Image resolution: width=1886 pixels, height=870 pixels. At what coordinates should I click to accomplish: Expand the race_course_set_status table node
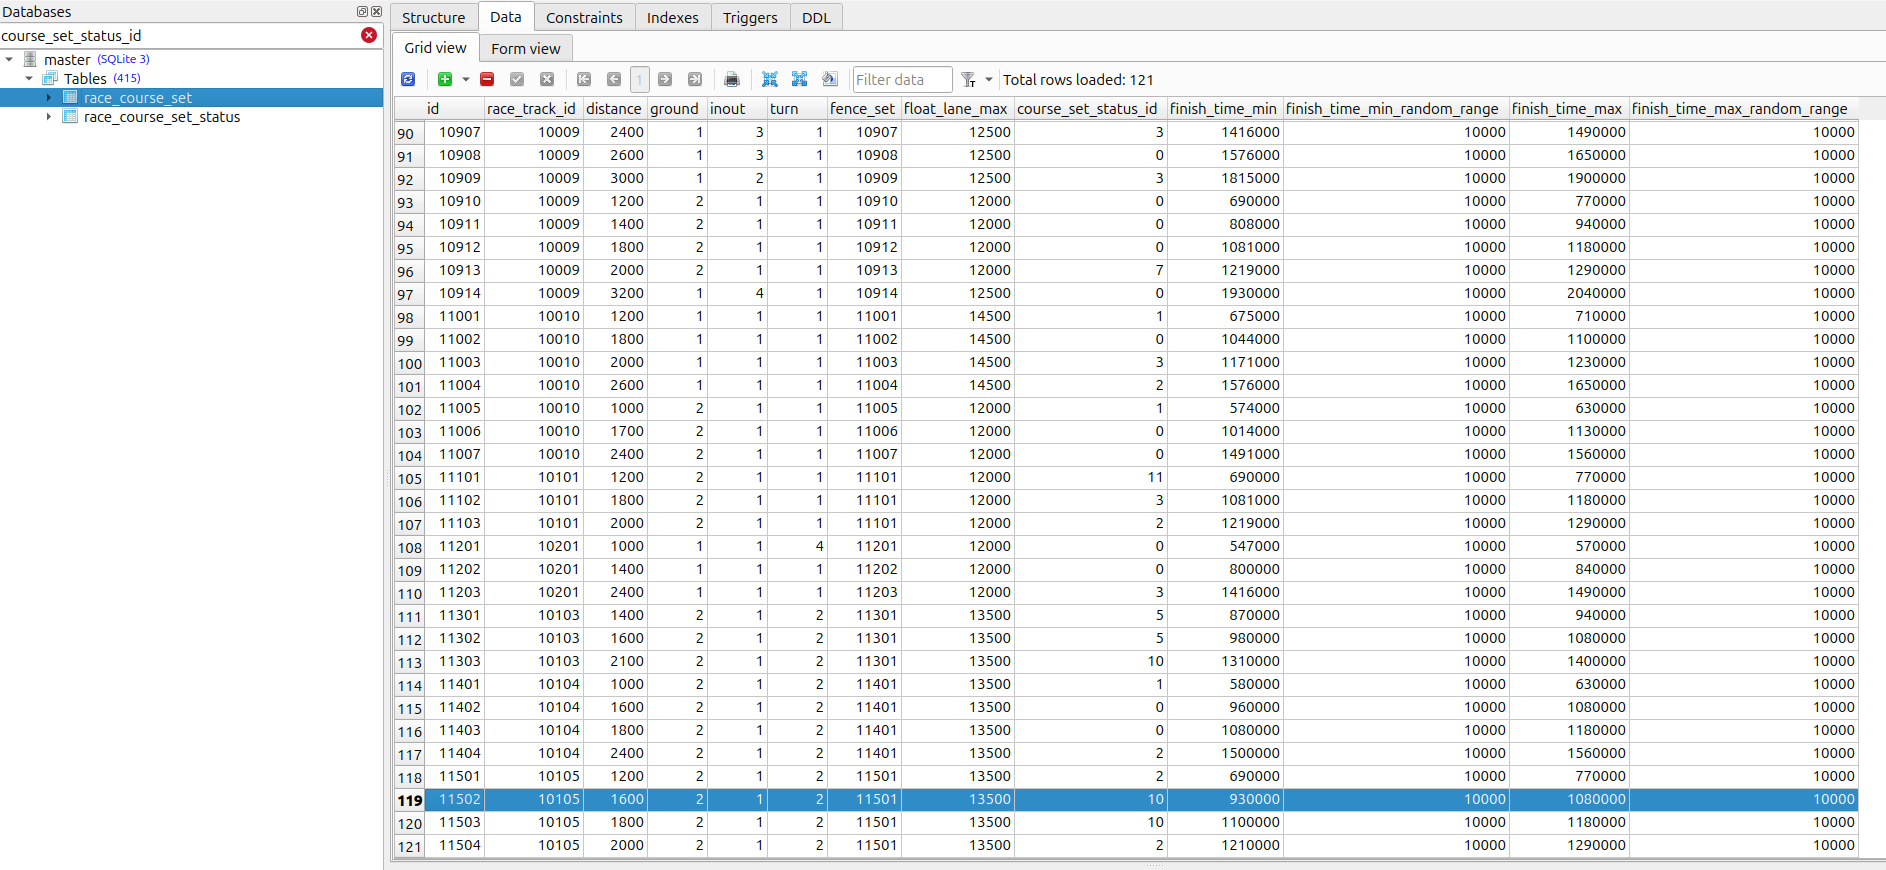48,116
